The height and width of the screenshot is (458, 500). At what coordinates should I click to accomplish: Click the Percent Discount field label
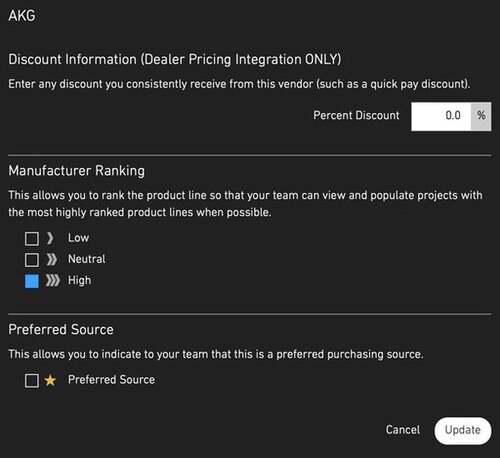pos(356,115)
